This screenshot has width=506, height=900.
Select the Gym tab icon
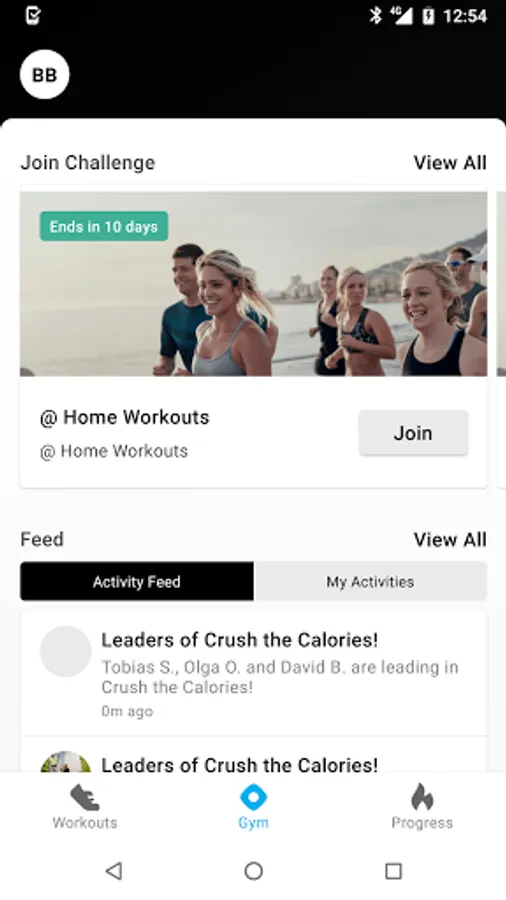tap(253, 797)
